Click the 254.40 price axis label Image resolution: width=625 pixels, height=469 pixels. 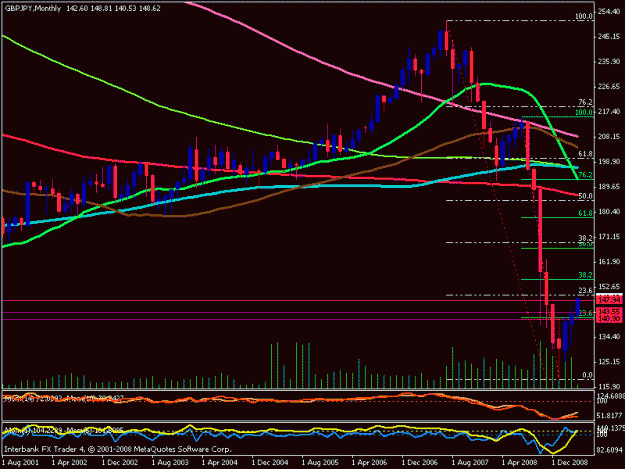pos(609,12)
